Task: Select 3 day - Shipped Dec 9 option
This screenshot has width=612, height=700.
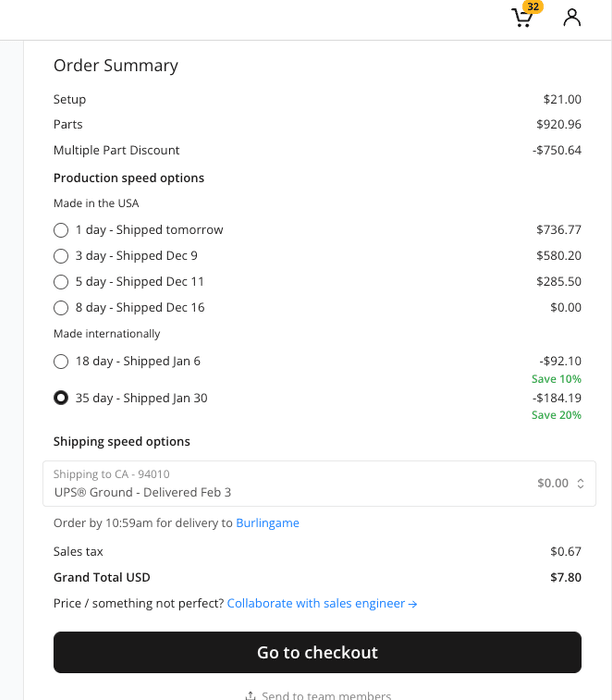Action: [x=61, y=256]
